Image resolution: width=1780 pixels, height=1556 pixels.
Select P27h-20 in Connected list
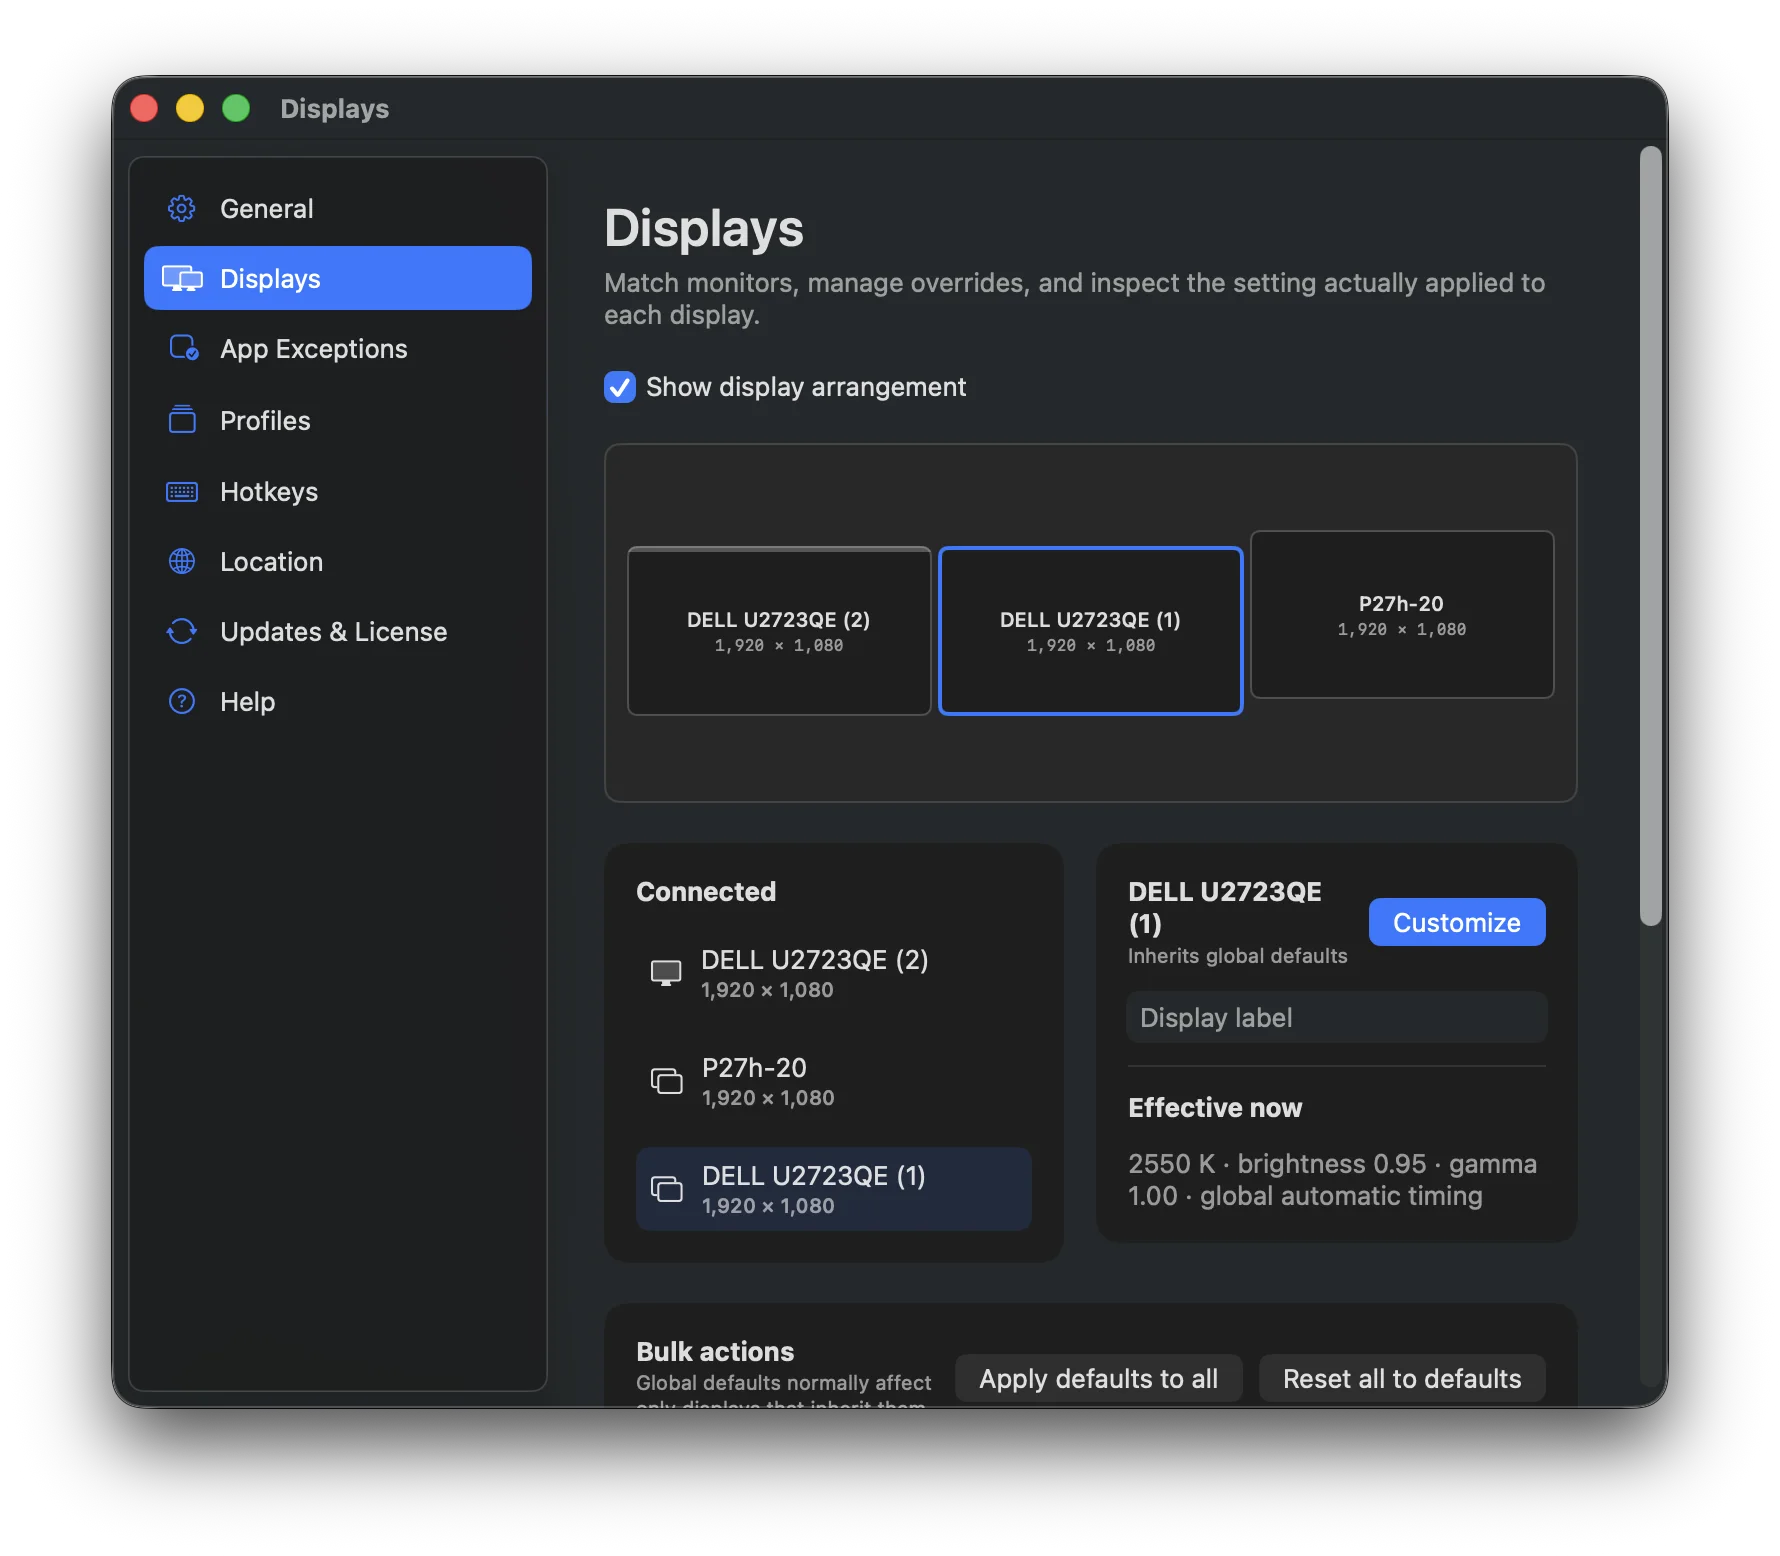coord(834,1081)
